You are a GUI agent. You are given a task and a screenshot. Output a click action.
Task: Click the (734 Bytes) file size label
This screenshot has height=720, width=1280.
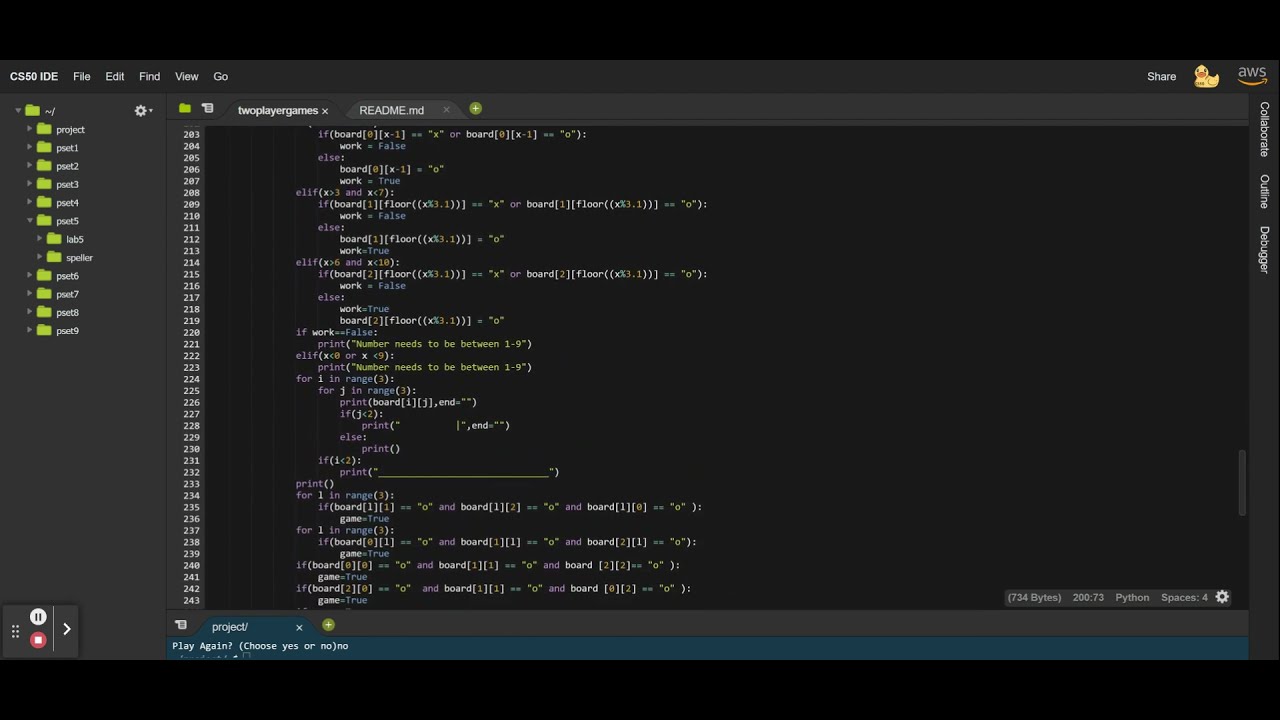1034,597
